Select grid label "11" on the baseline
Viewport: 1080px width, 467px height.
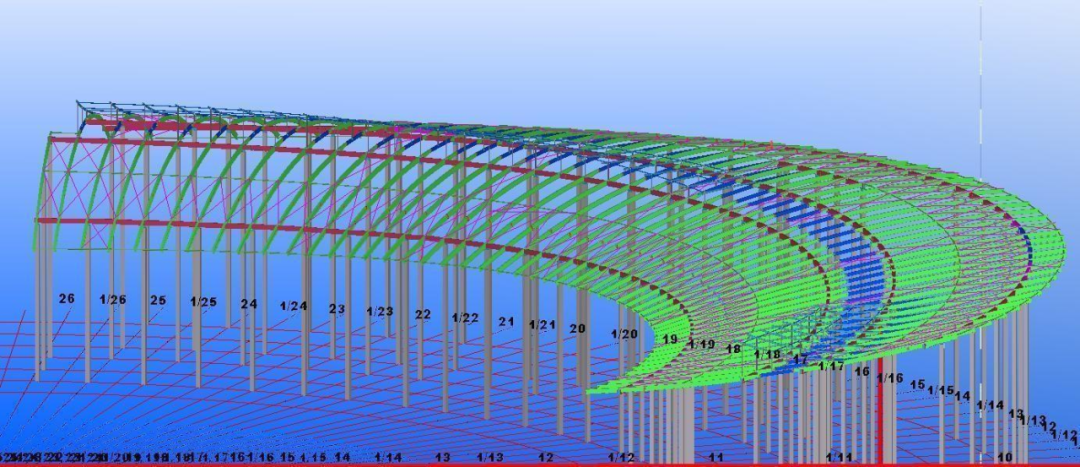click(716, 457)
